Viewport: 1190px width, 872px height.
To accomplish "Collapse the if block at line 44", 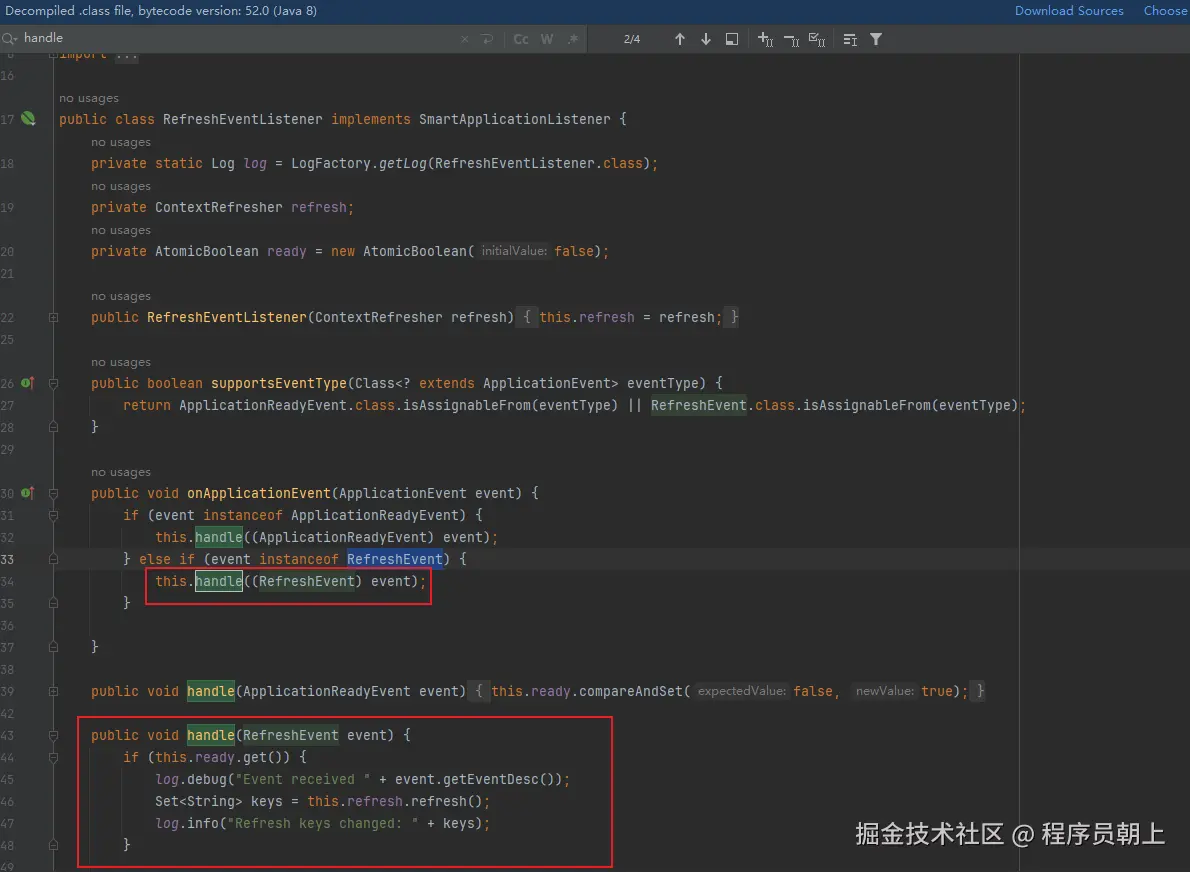I will pyautogui.click(x=53, y=757).
